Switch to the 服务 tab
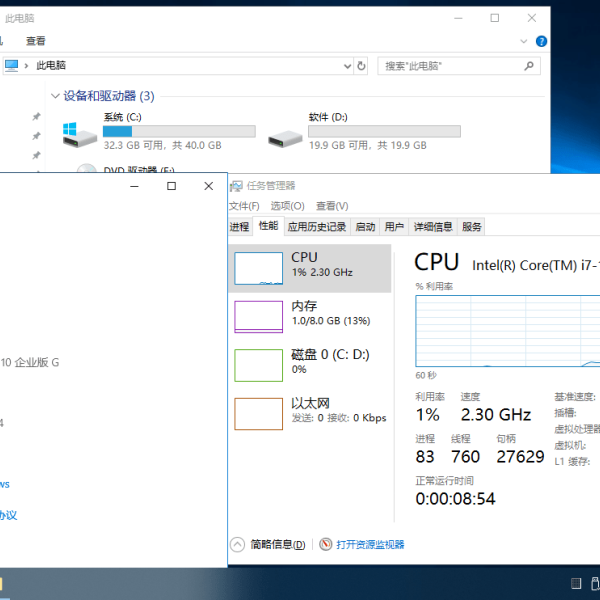Viewport: 600px width, 600px height. point(471,227)
